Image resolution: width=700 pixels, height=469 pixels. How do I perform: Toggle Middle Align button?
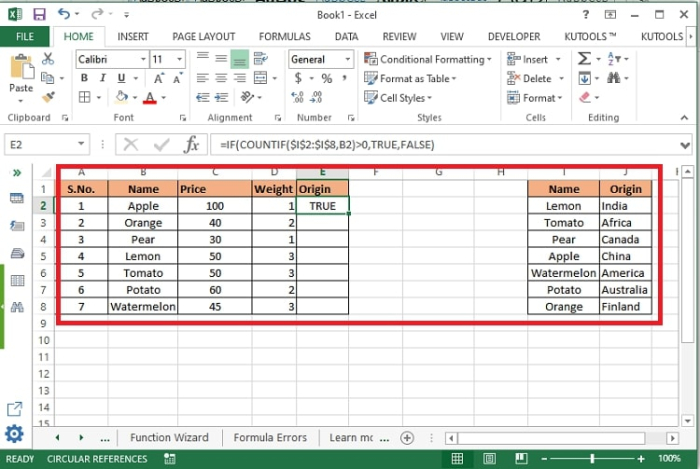click(x=221, y=58)
